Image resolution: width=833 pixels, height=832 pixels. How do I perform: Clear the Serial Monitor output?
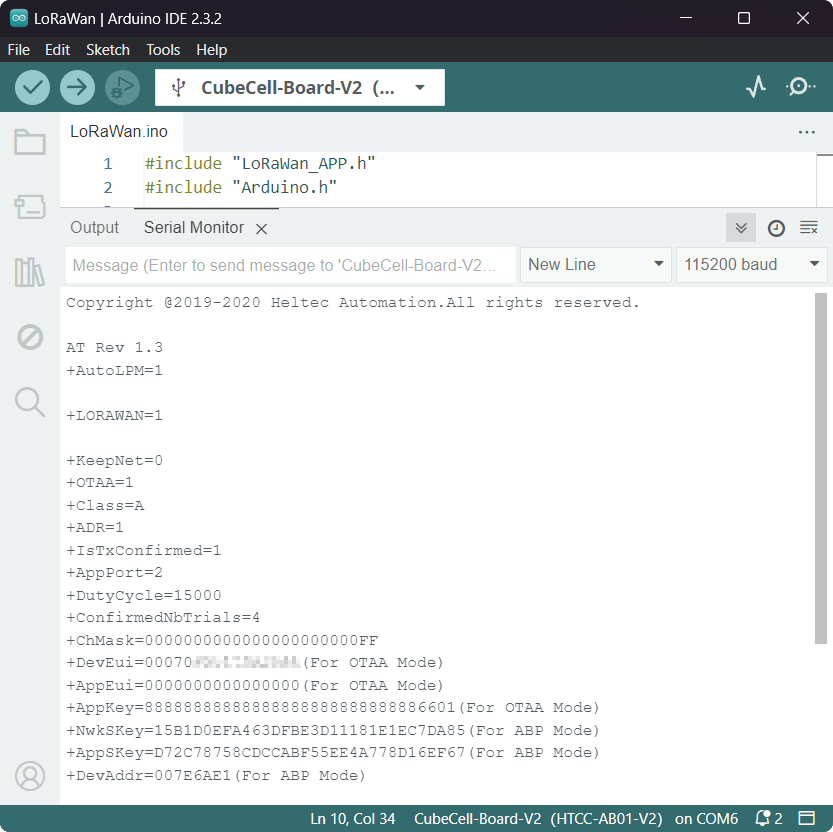809,228
